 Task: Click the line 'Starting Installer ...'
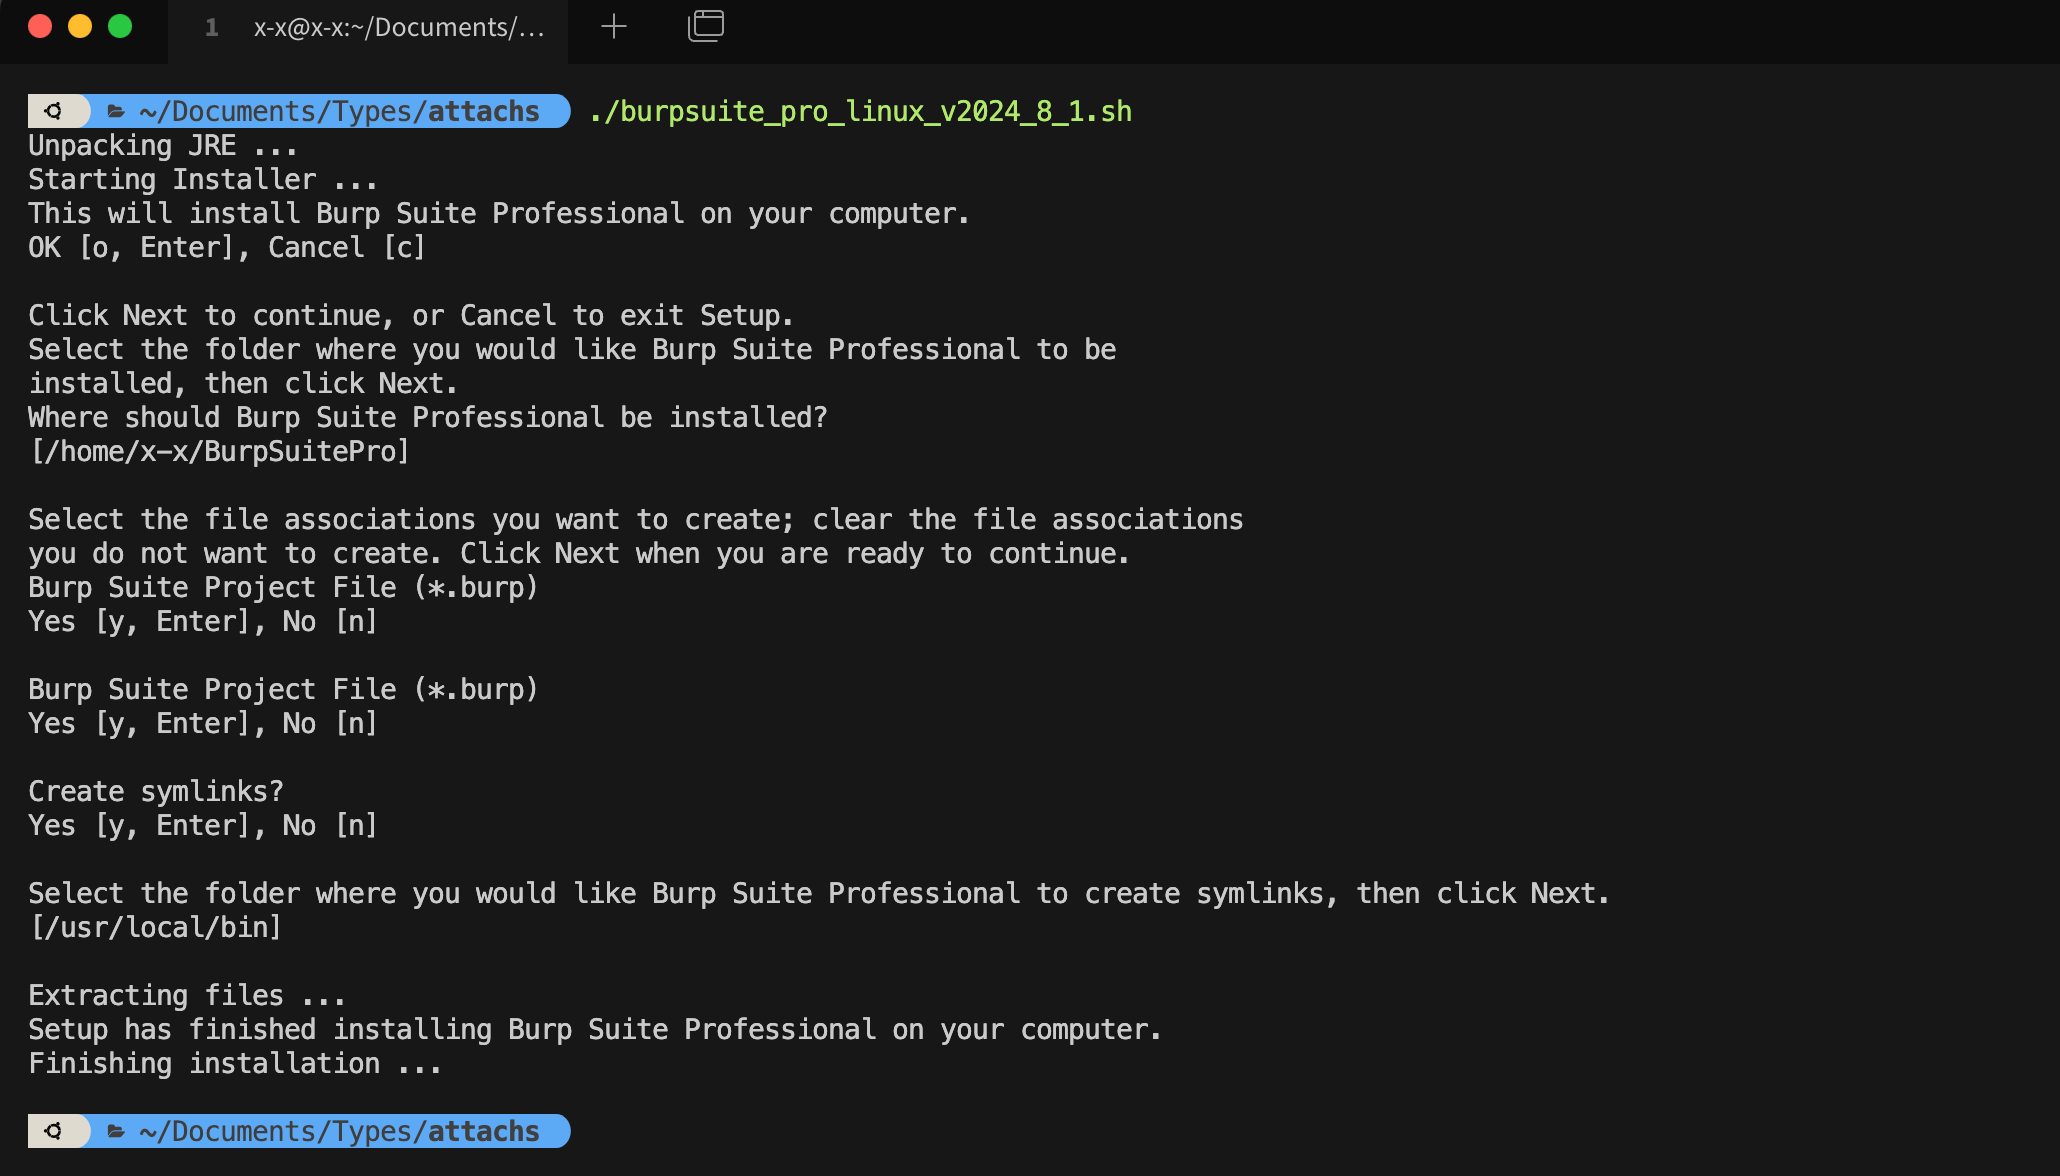coord(203,180)
